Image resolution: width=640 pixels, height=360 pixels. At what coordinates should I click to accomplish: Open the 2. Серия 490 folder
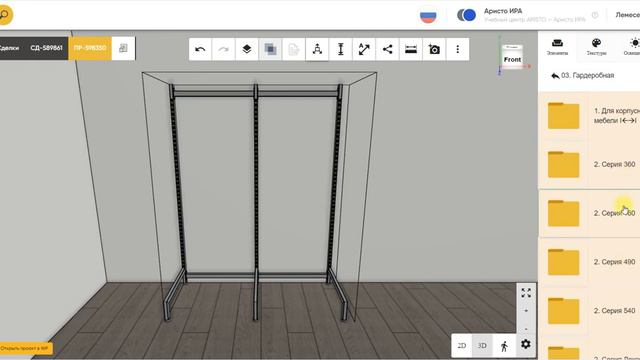[589, 262]
